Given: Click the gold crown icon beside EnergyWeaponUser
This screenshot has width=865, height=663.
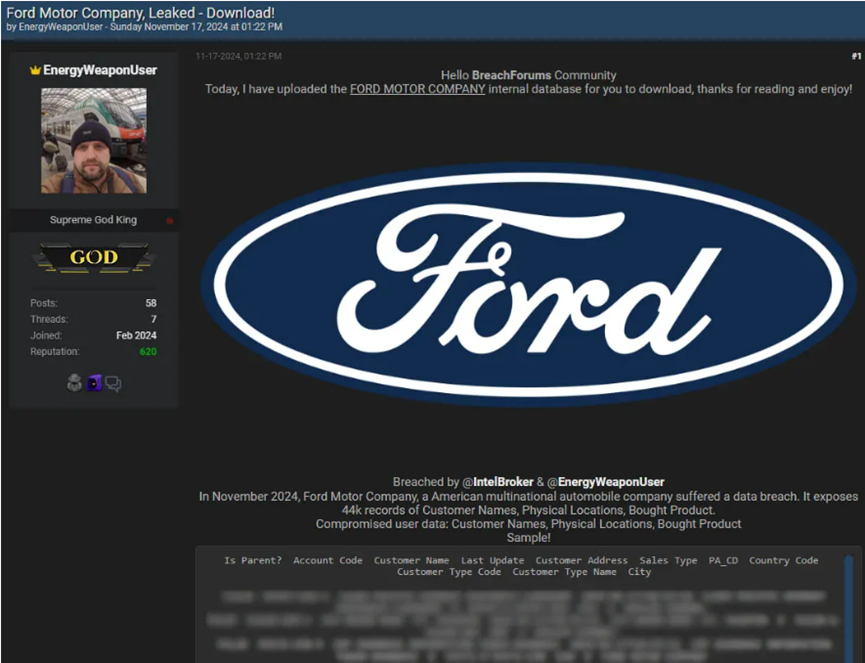Looking at the screenshot, I should click(35, 70).
